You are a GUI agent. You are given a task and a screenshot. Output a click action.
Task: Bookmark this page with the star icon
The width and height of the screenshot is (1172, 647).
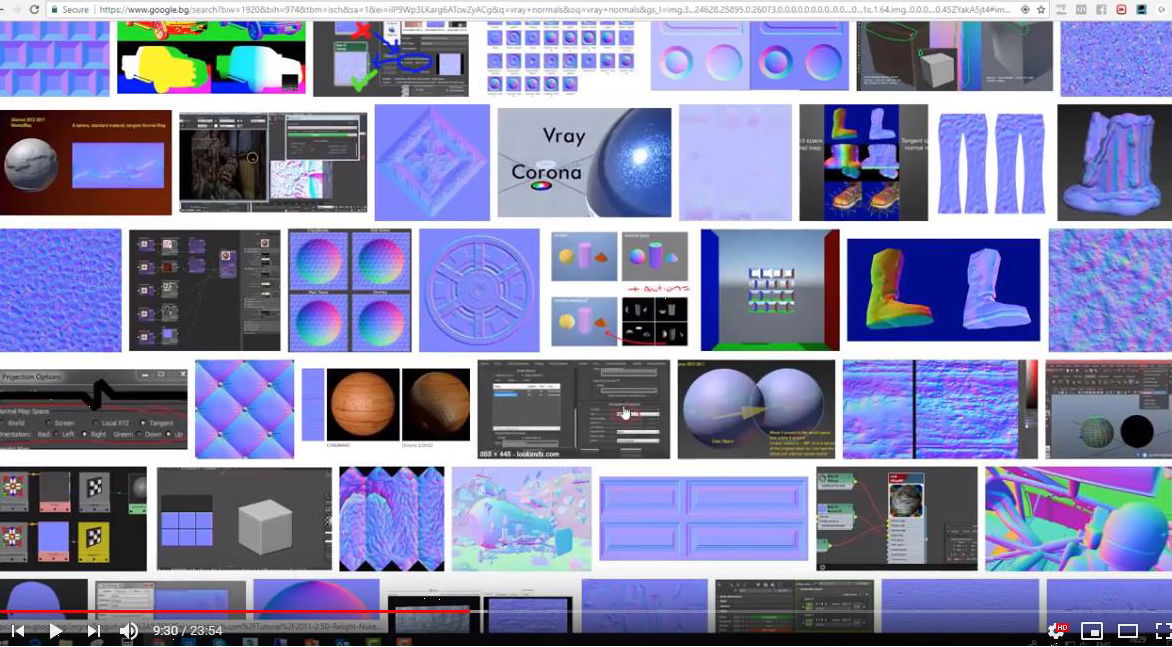tap(1041, 9)
